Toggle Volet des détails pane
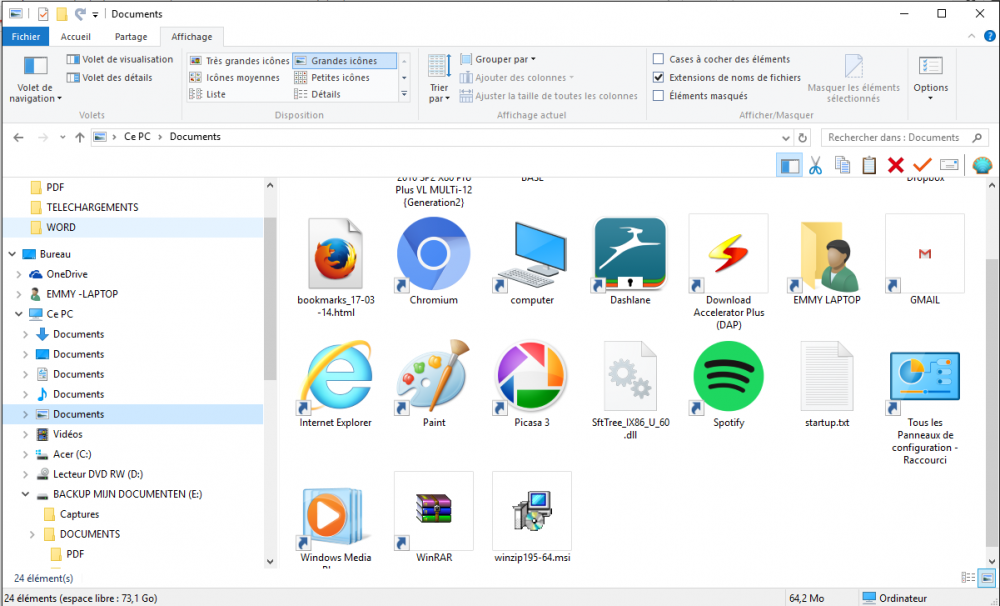Viewport: 1000px width, 606px height. (x=110, y=77)
